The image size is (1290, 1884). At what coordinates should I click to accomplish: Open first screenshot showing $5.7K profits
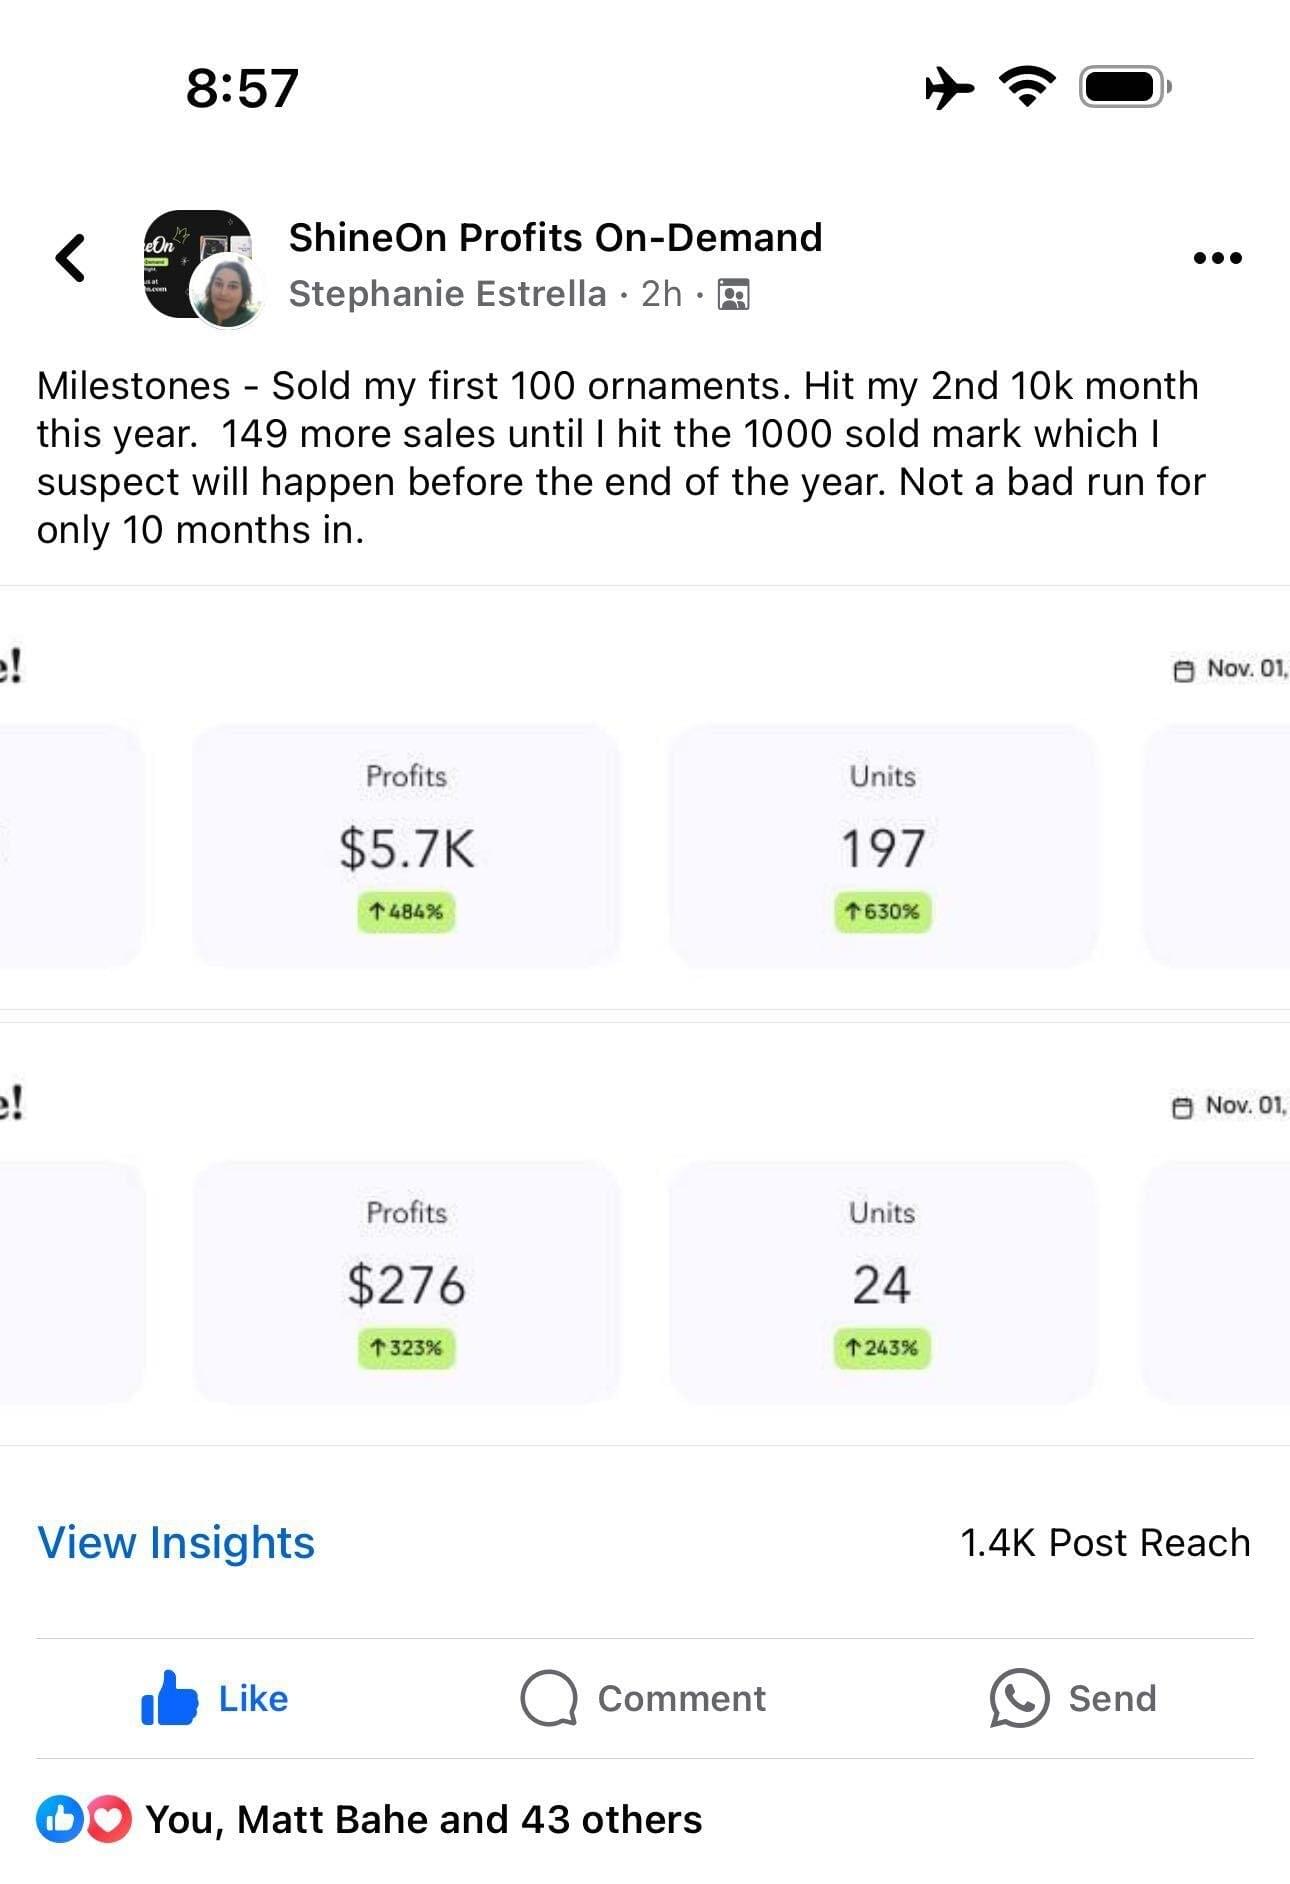tap(645, 798)
